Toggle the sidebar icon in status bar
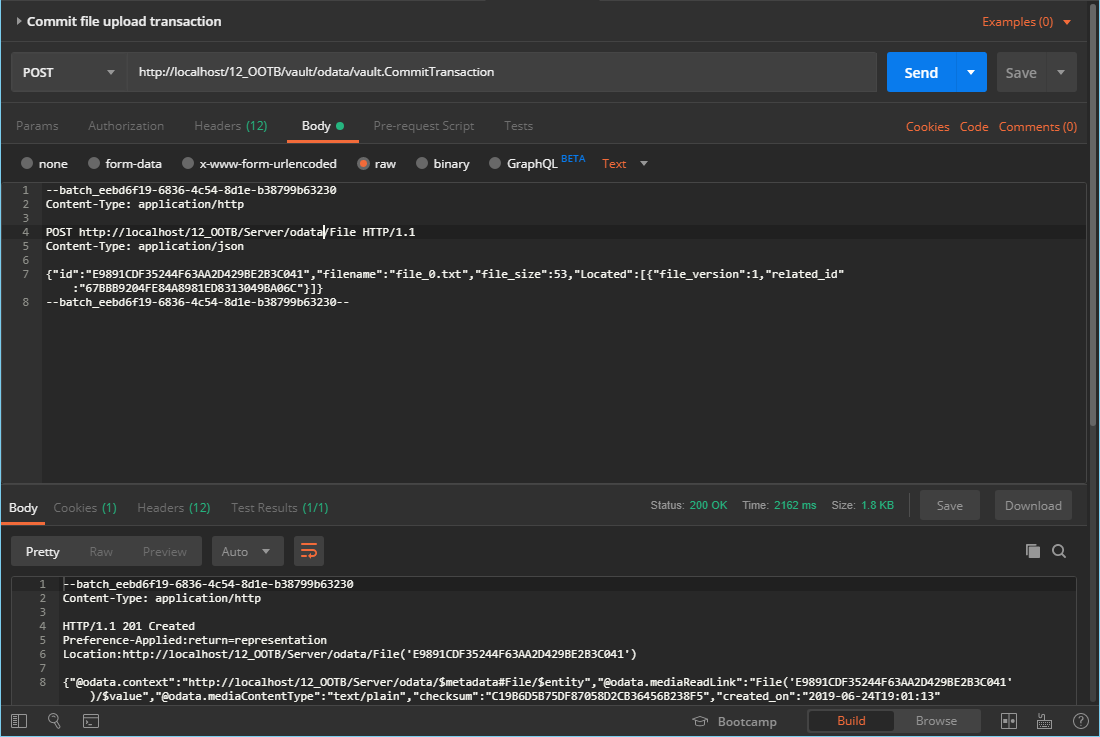Viewport: 1100px width, 737px height. tap(19, 721)
